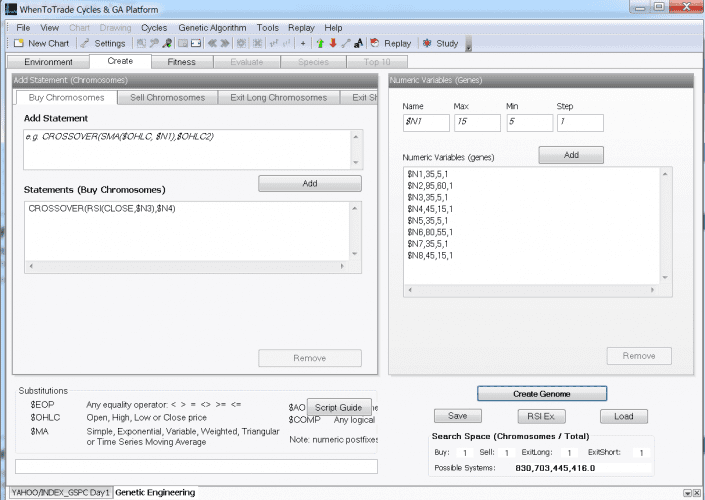Click the Study toolbar button

[441, 43]
